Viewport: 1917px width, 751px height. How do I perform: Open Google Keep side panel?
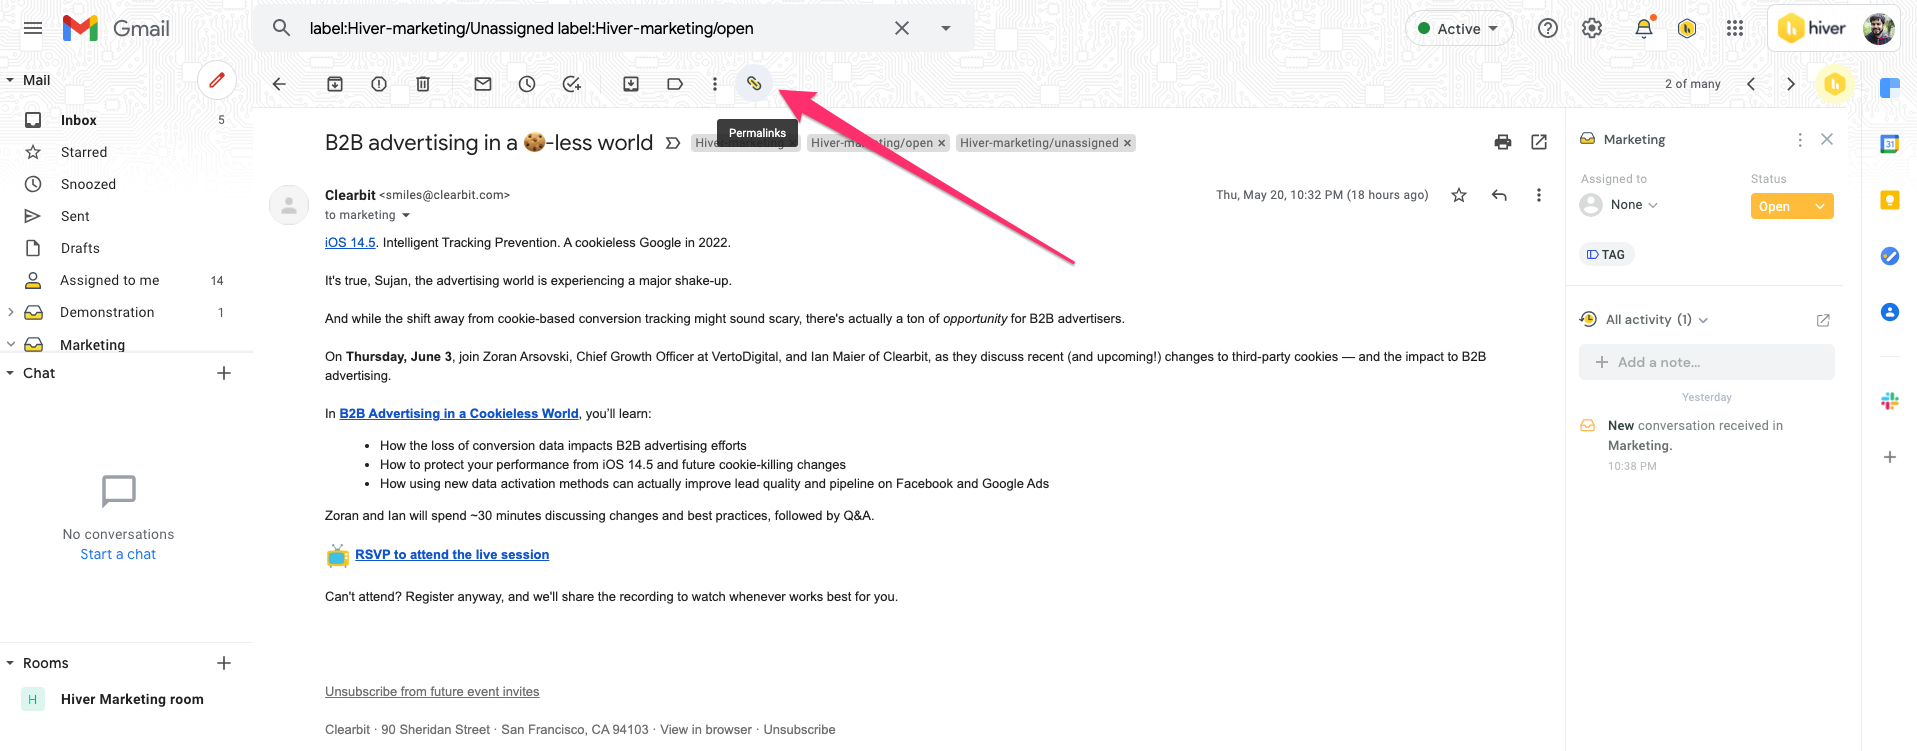(x=1890, y=200)
